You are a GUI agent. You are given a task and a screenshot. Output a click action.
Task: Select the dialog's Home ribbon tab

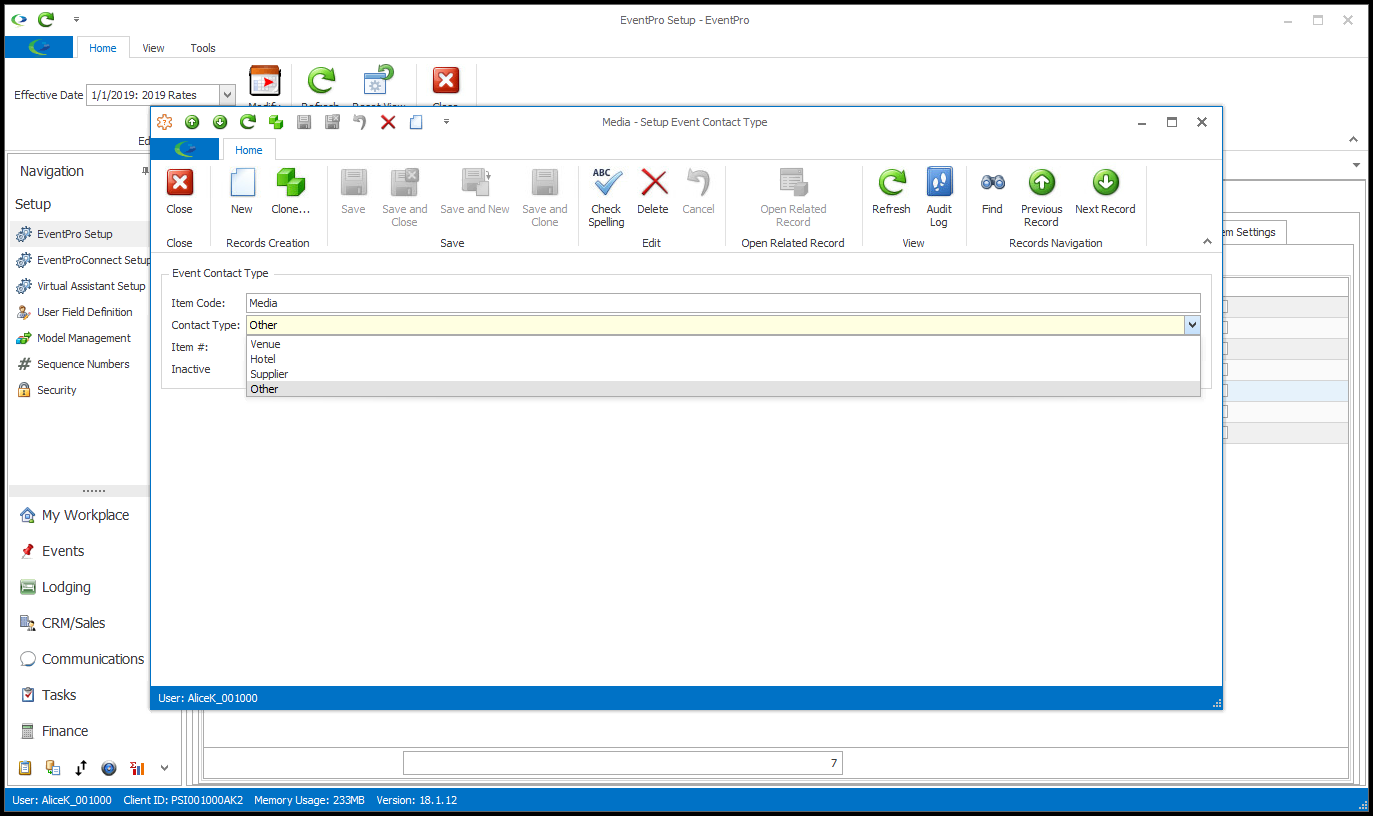click(x=249, y=150)
